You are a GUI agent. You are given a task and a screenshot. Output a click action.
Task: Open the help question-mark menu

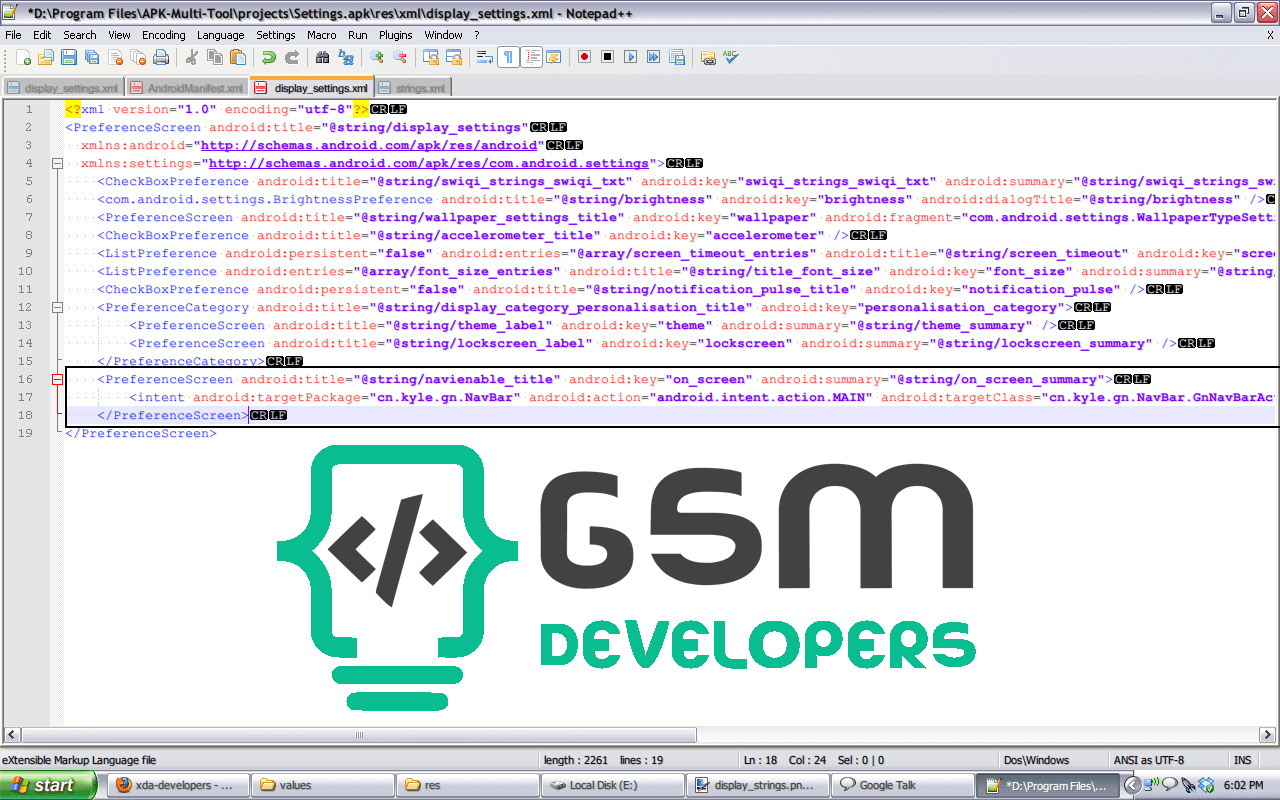click(477, 35)
